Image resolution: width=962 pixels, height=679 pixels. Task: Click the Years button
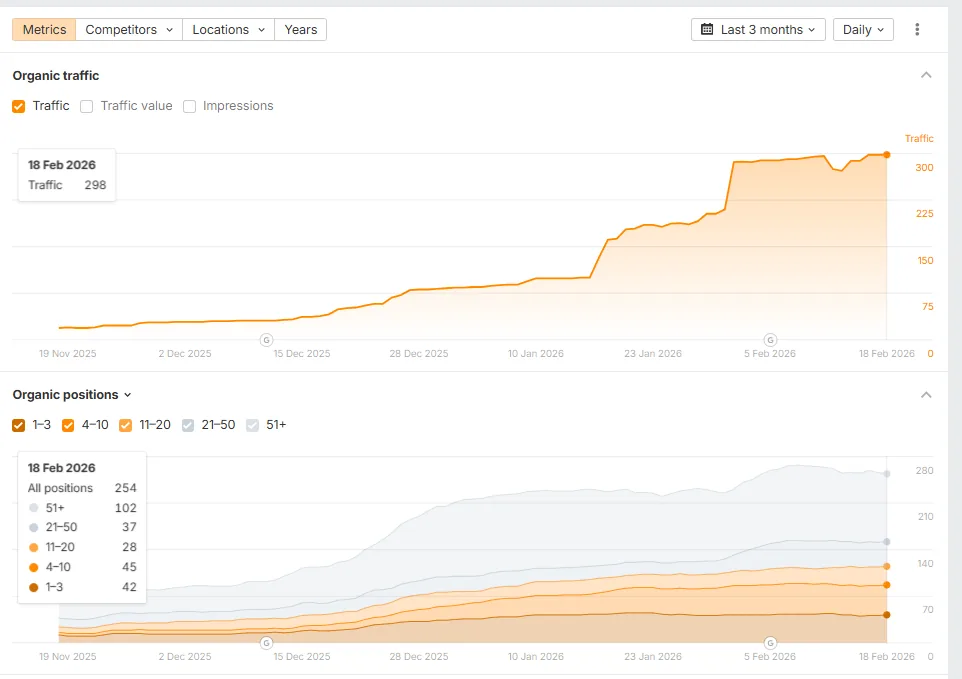click(x=300, y=29)
